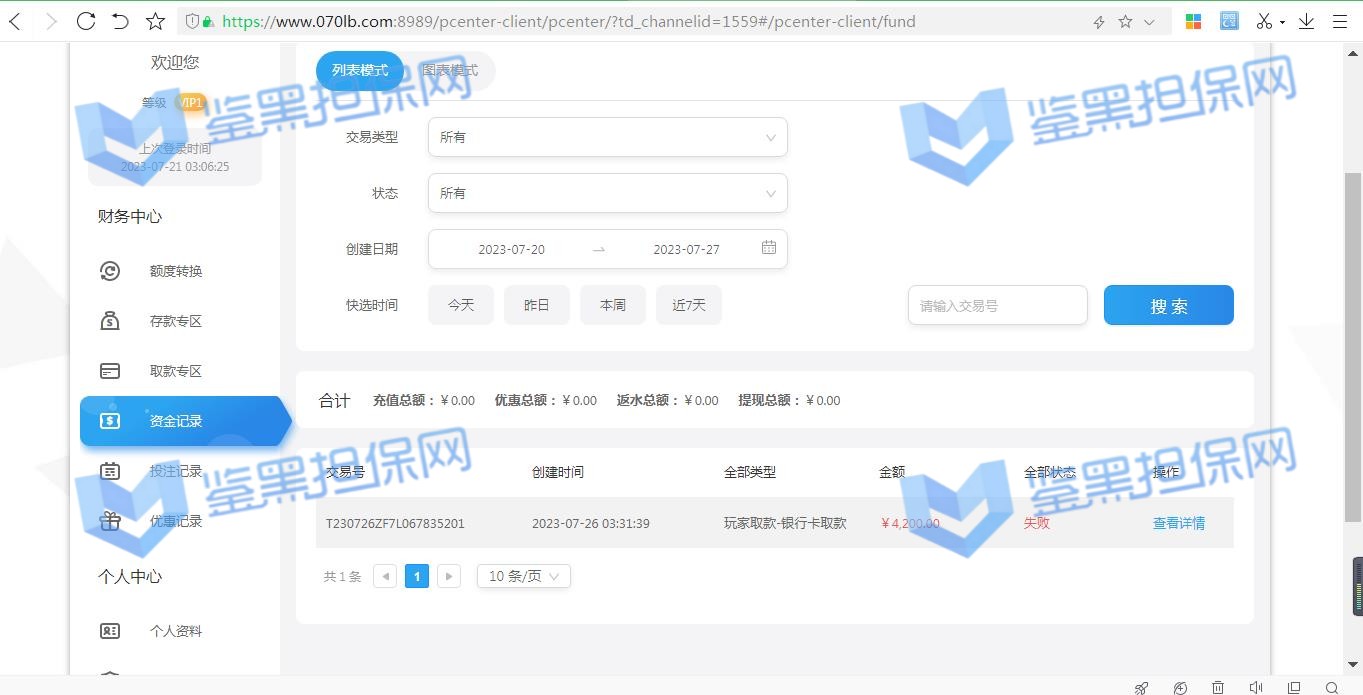Click the page vertical scrollbar
1363x695 pixels.
point(1353,350)
